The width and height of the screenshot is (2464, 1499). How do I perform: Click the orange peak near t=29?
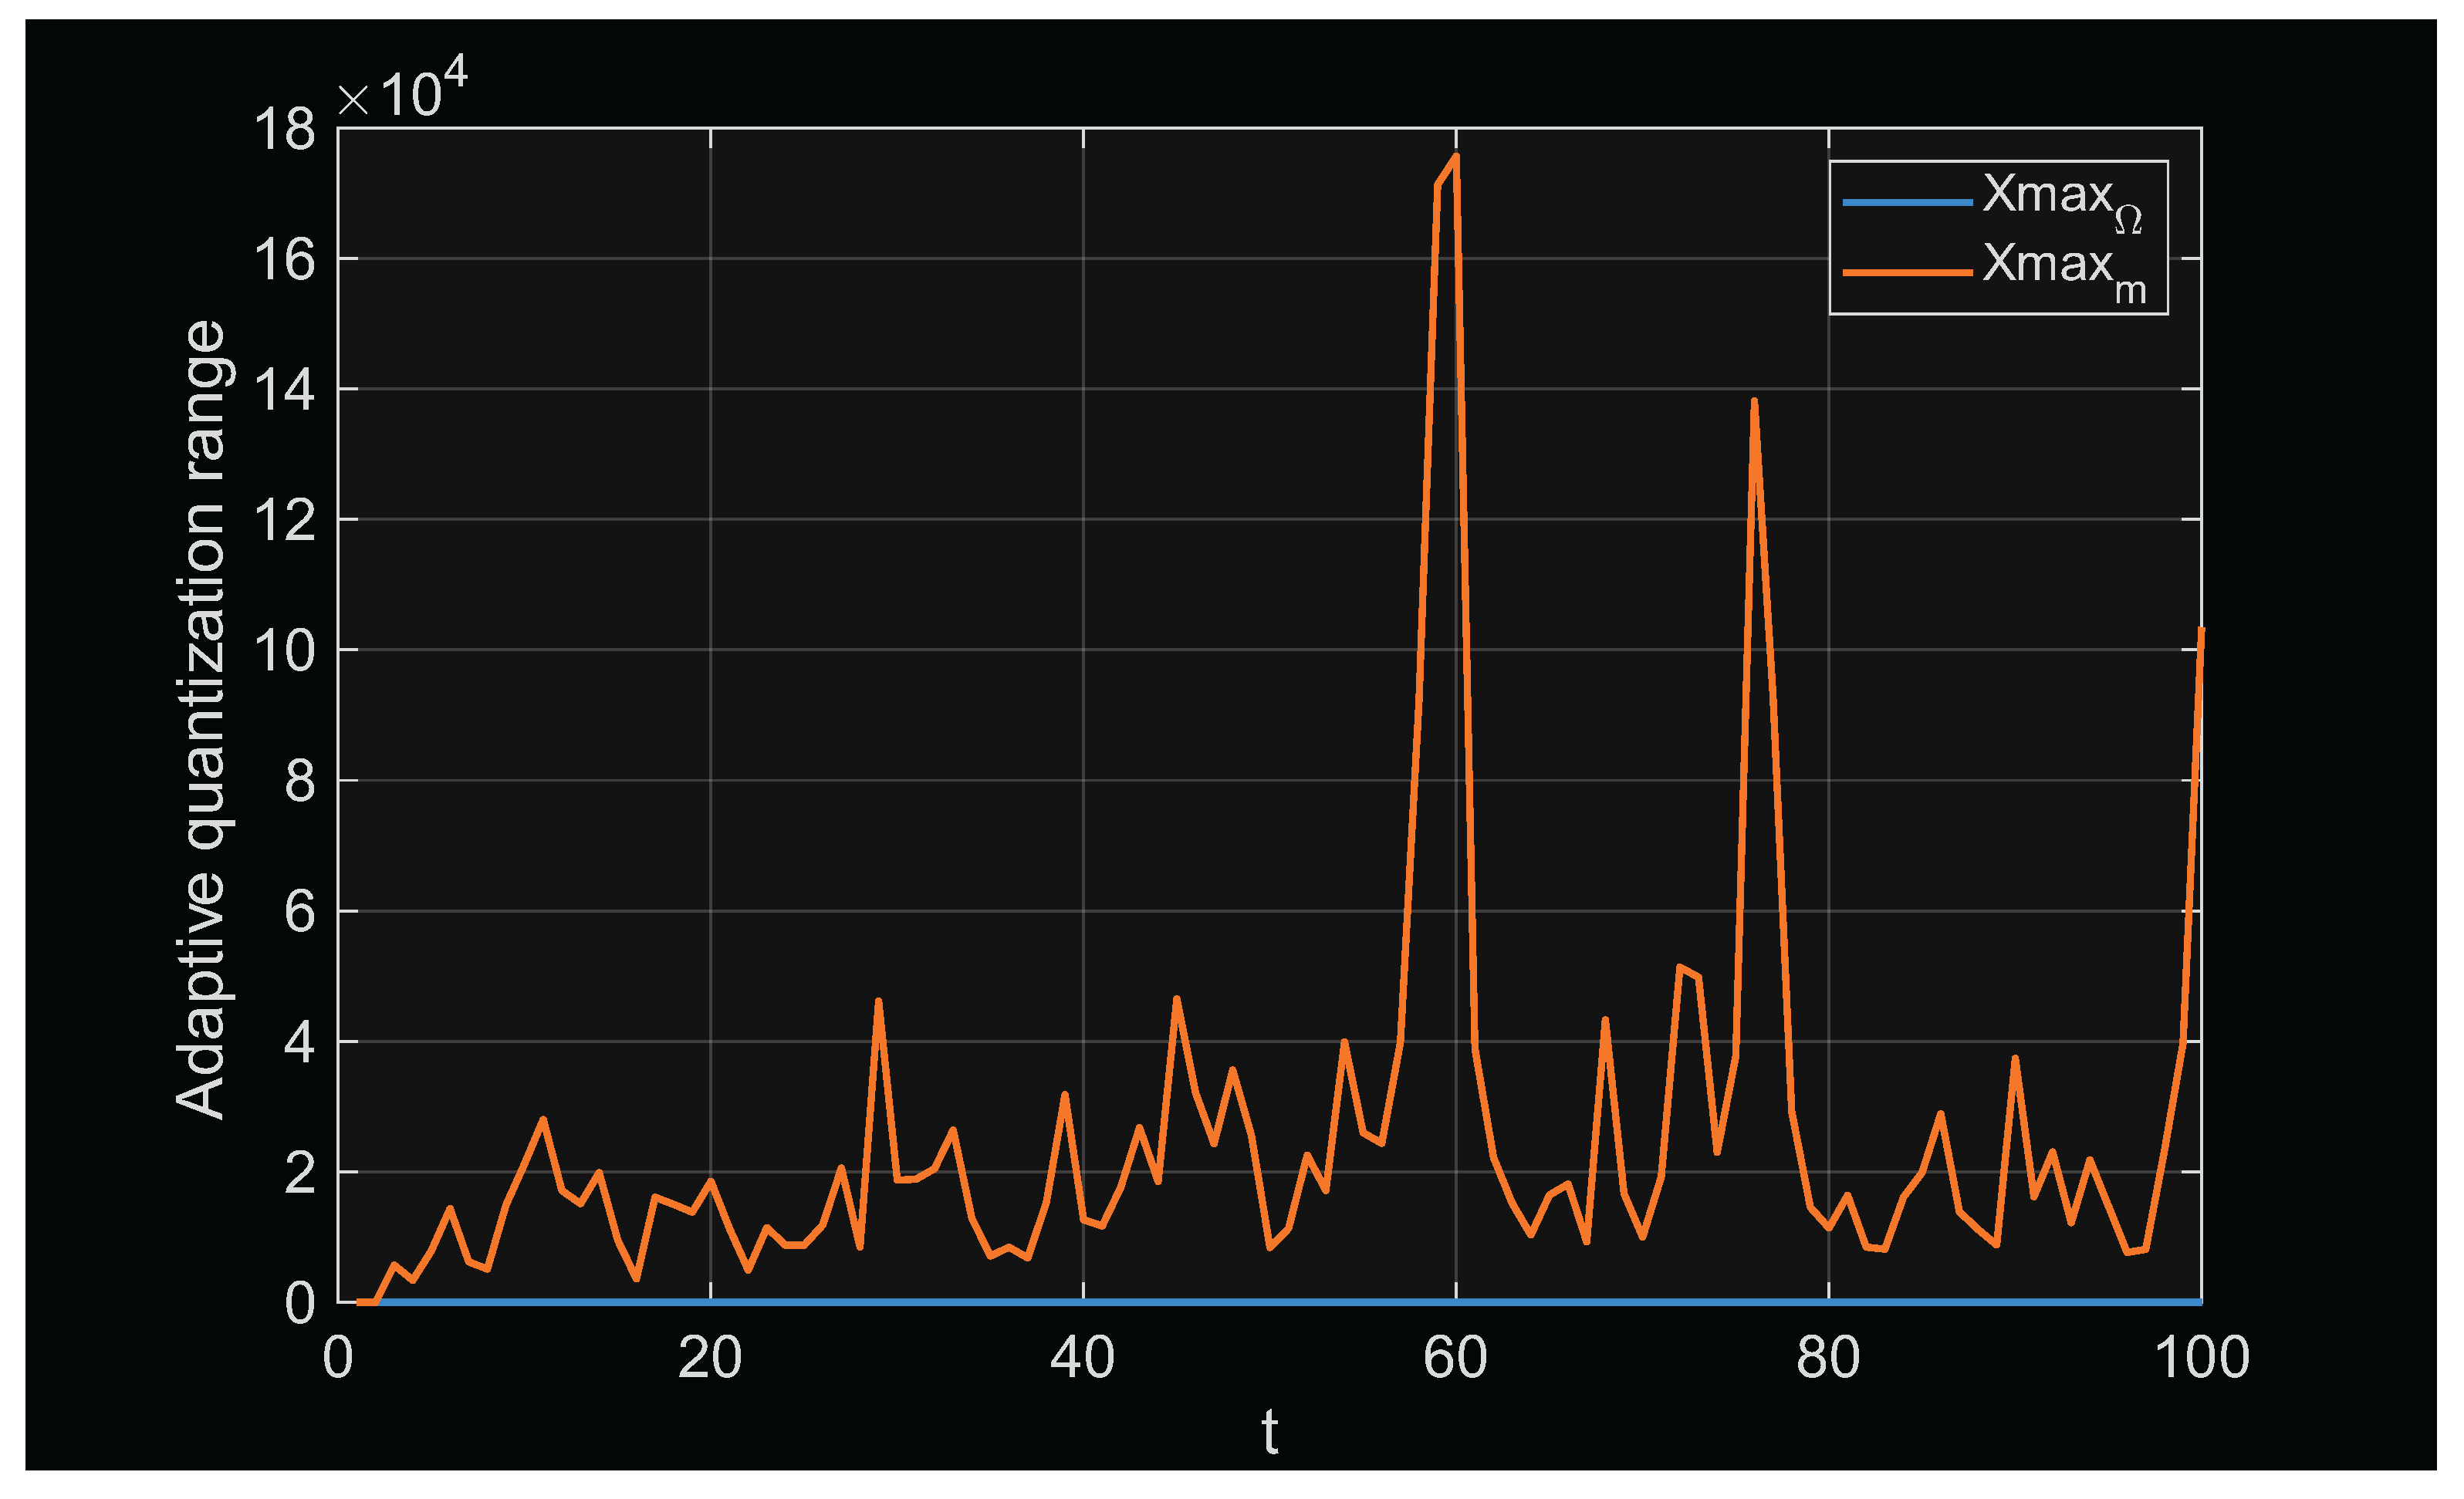(878, 1001)
